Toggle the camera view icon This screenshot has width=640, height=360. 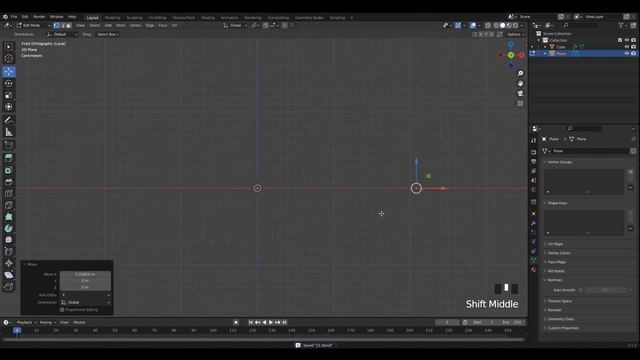click(x=520, y=93)
